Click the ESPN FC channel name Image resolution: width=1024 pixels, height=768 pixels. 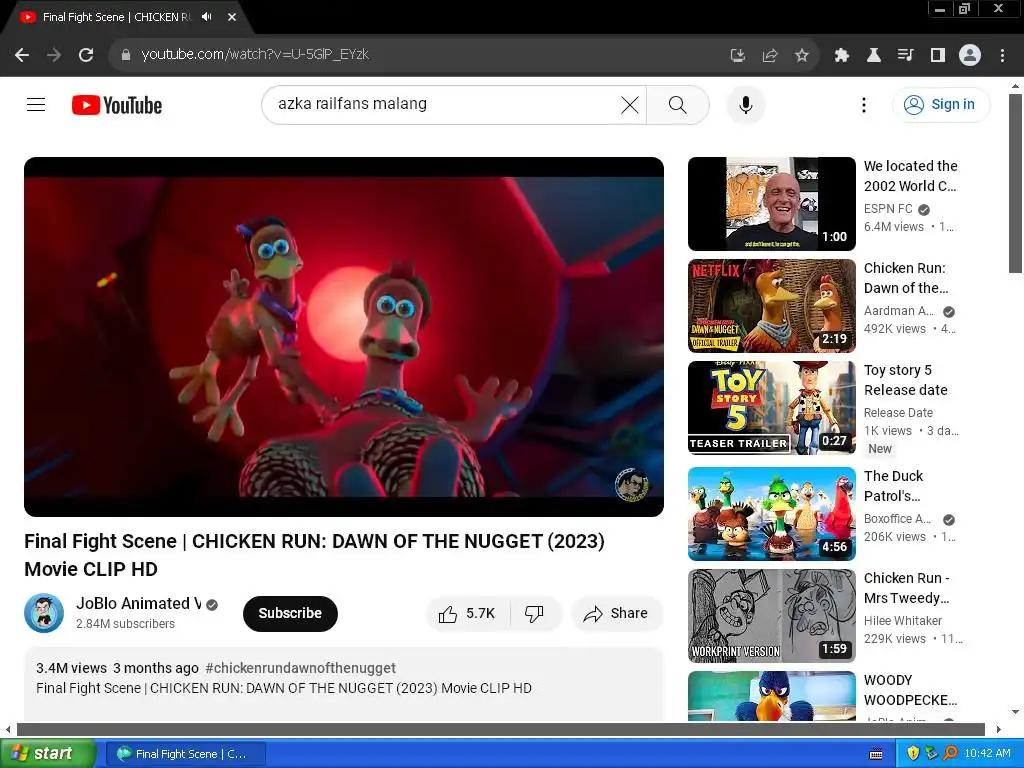pos(888,209)
